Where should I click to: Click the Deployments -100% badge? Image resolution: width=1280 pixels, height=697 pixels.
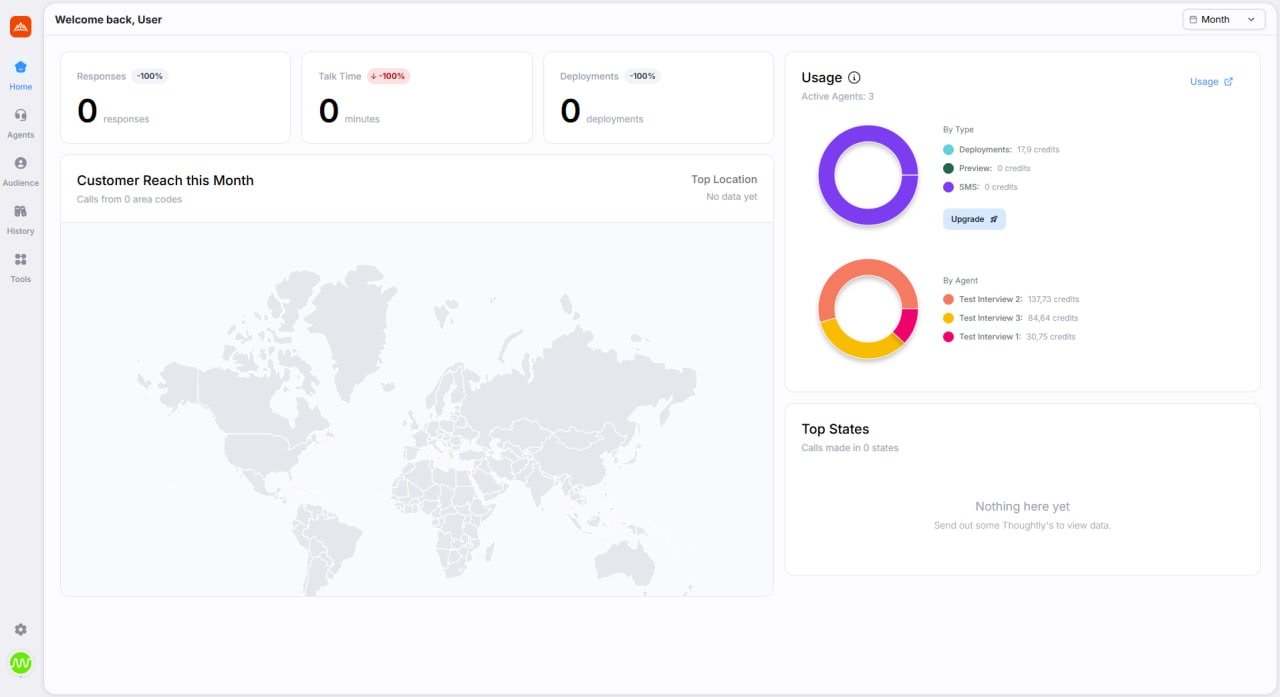[642, 76]
